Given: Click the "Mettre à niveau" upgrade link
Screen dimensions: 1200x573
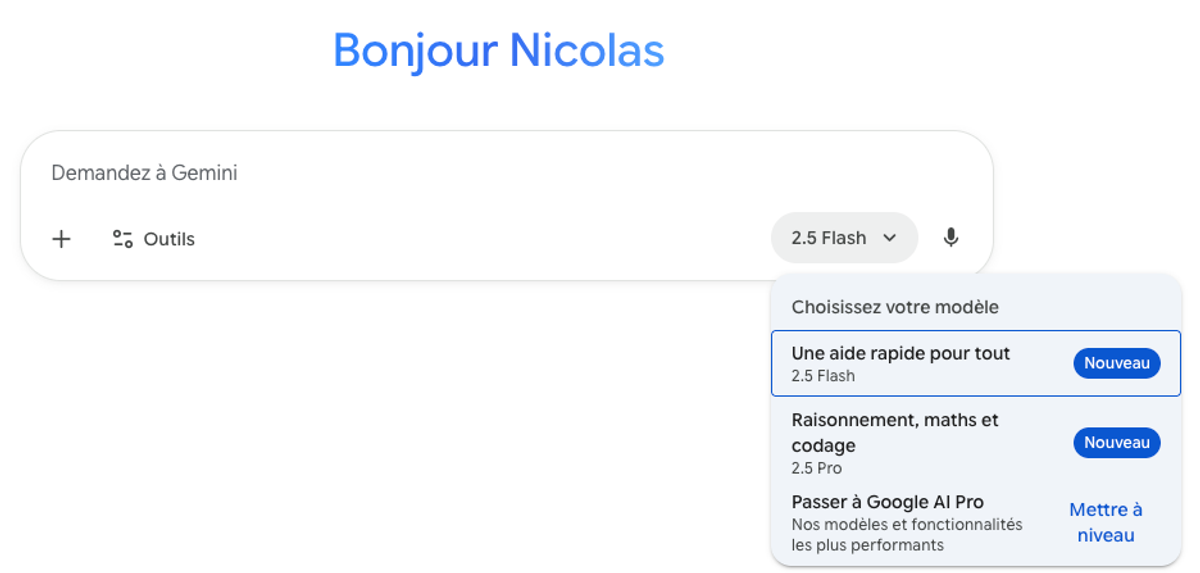Looking at the screenshot, I should tap(1105, 522).
